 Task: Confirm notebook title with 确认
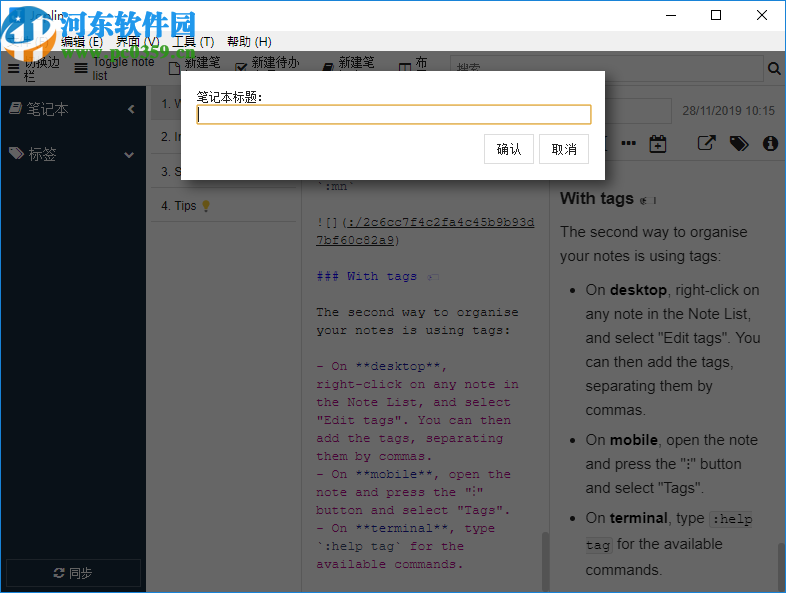(x=509, y=149)
